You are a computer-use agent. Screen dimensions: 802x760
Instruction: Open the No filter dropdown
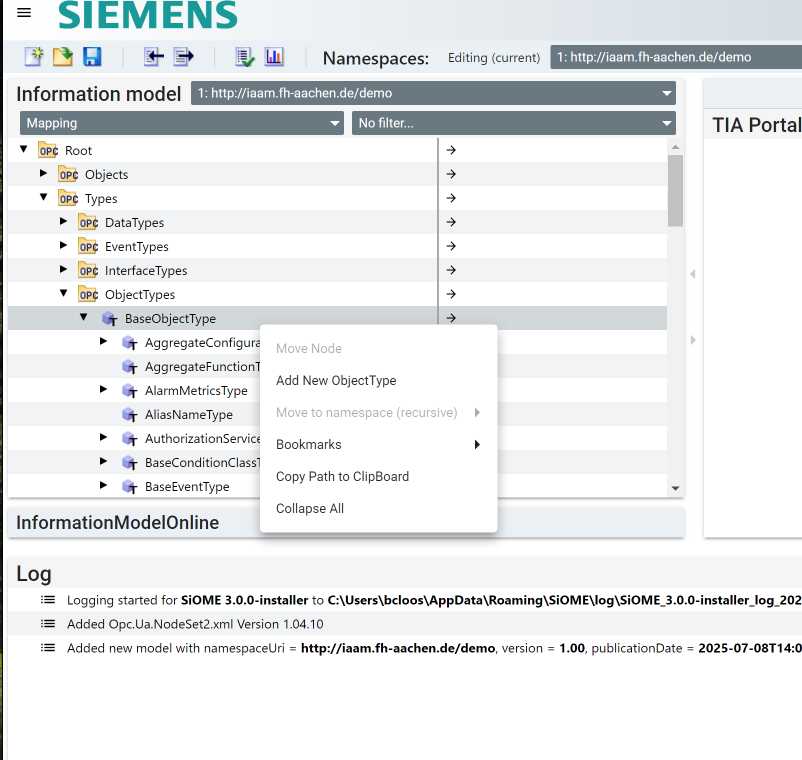(513, 123)
